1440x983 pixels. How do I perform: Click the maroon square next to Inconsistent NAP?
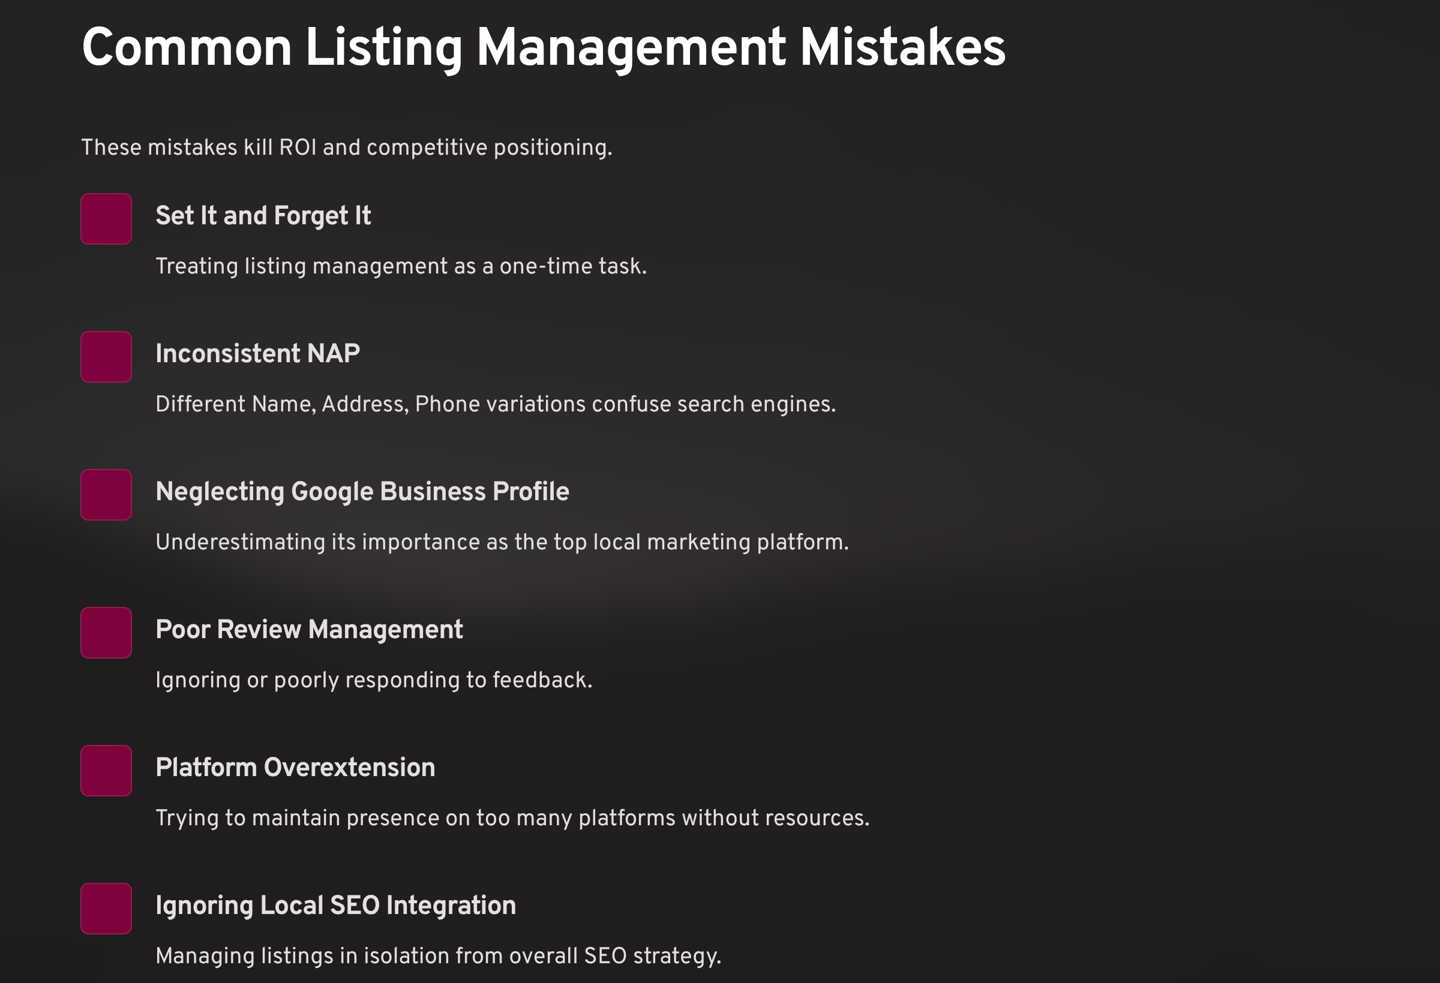pos(106,357)
